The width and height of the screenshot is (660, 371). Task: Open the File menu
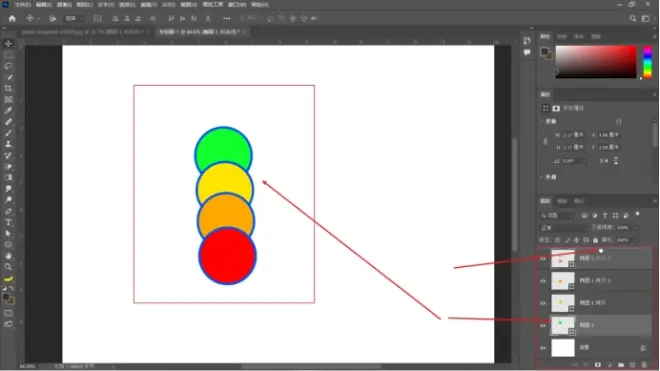pos(23,5)
